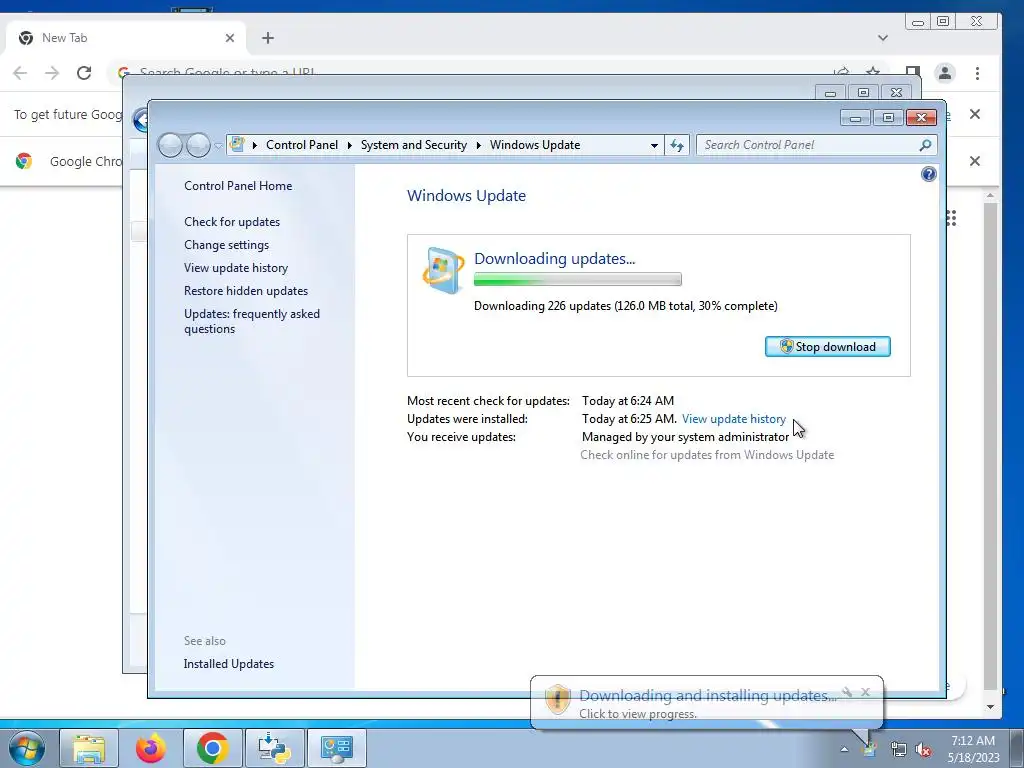The width and height of the screenshot is (1024, 768).
Task: Open Chrome's tab search chevron
Action: (x=883, y=38)
